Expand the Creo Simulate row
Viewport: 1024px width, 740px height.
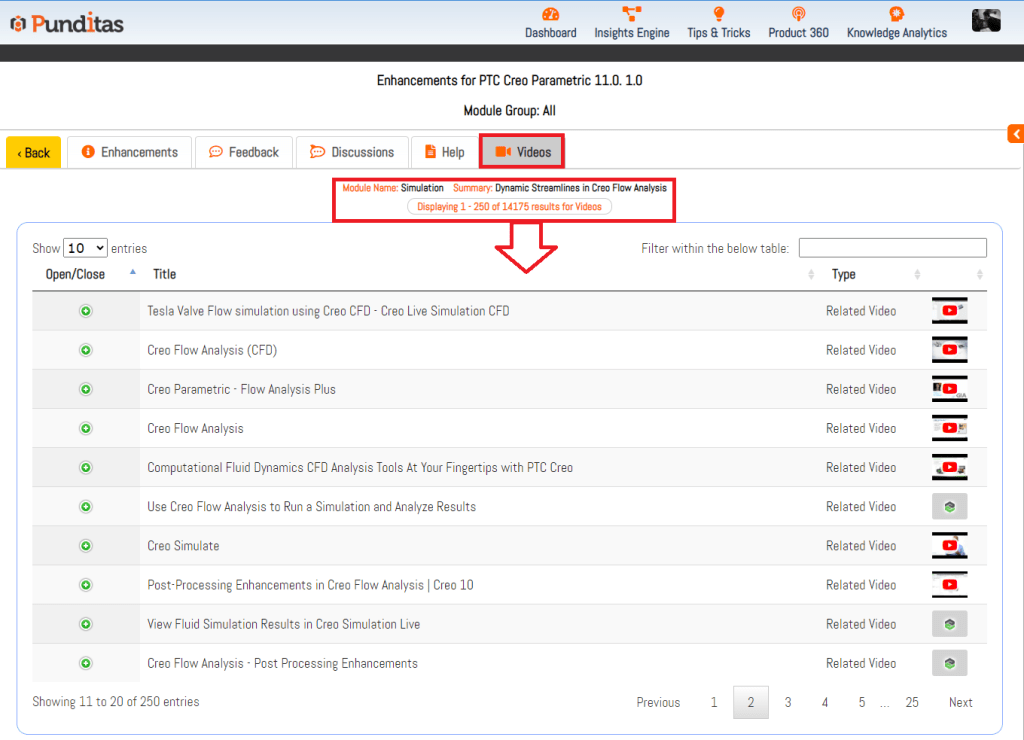[x=86, y=546]
